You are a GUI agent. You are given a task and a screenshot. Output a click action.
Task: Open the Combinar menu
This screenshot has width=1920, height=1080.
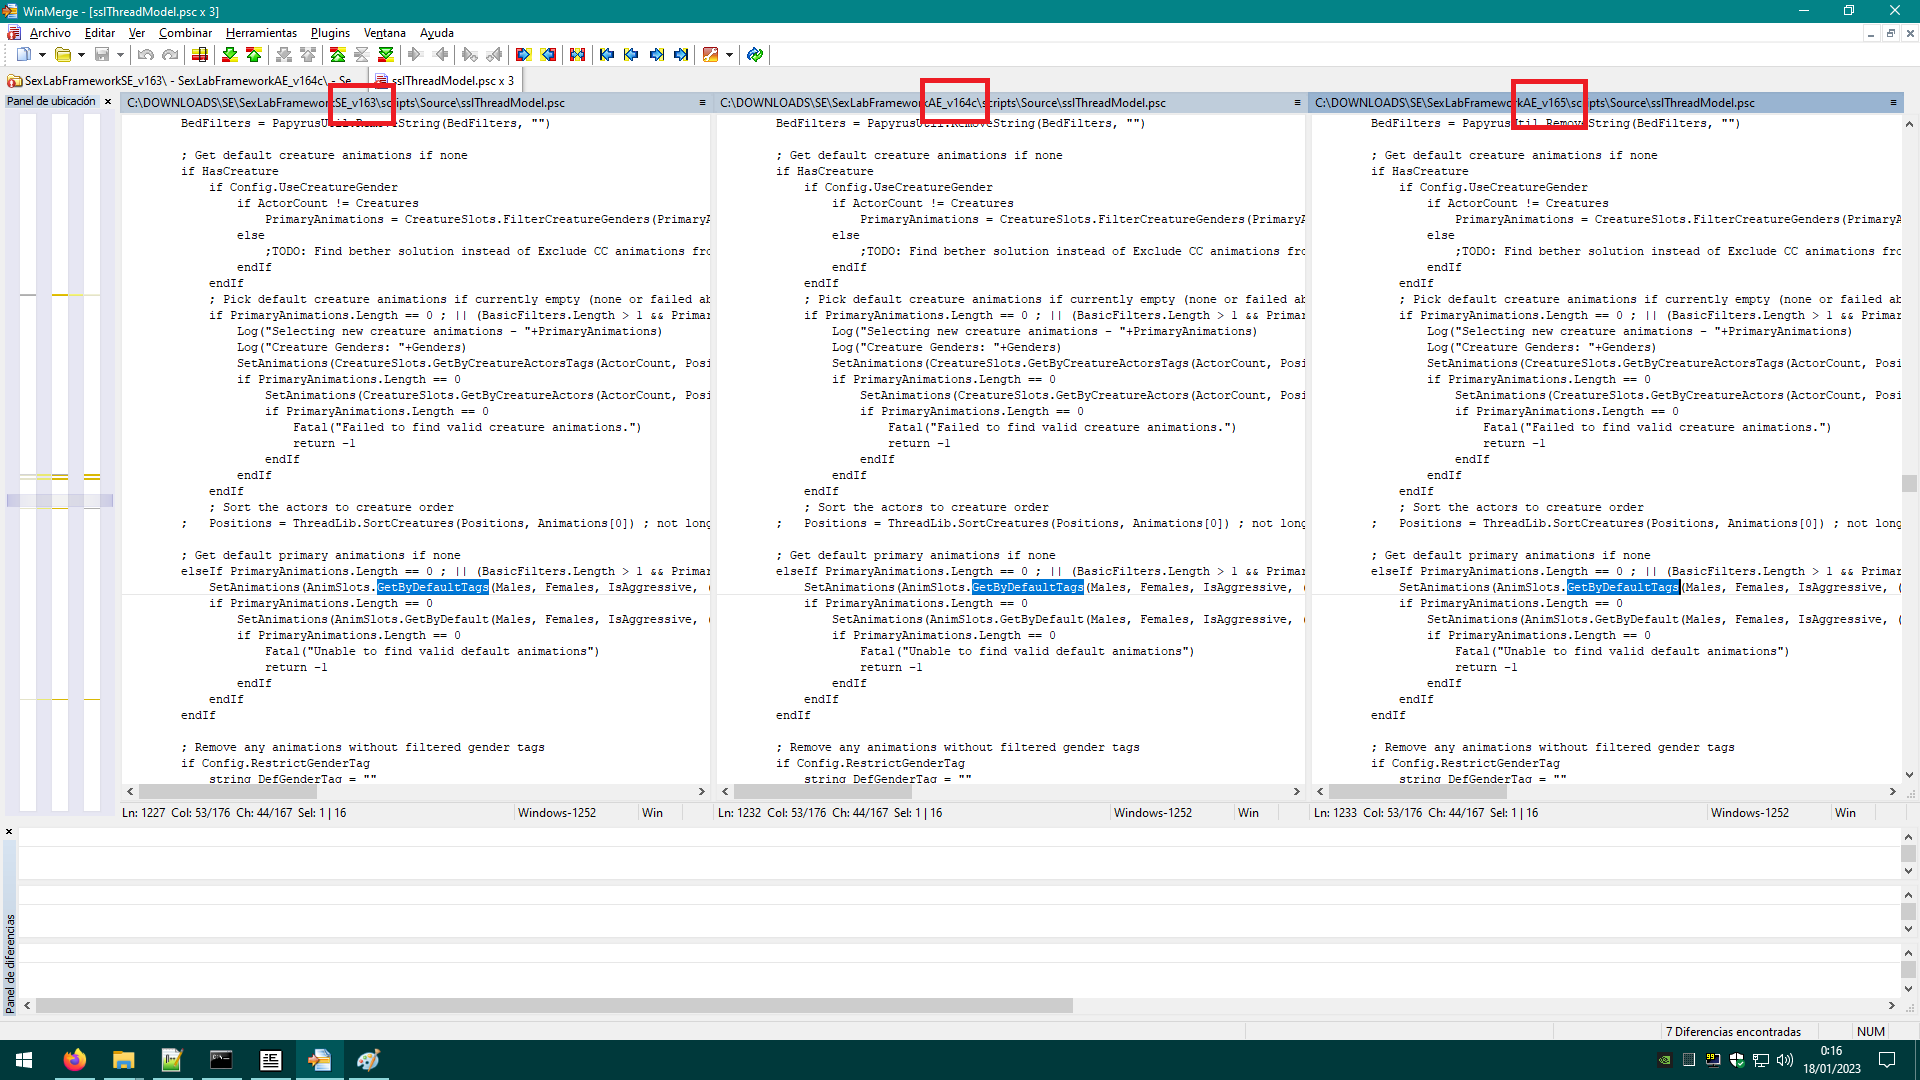coord(185,33)
